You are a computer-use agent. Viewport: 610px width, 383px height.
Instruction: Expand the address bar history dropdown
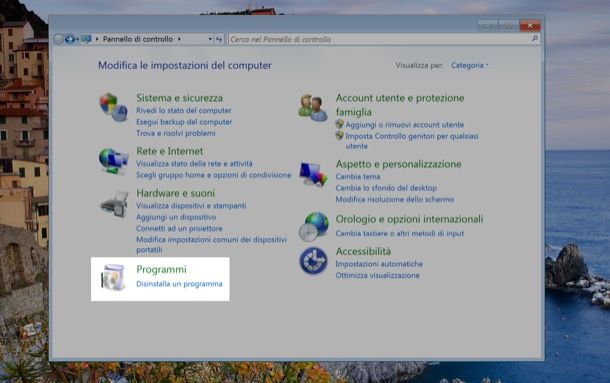tap(210, 39)
